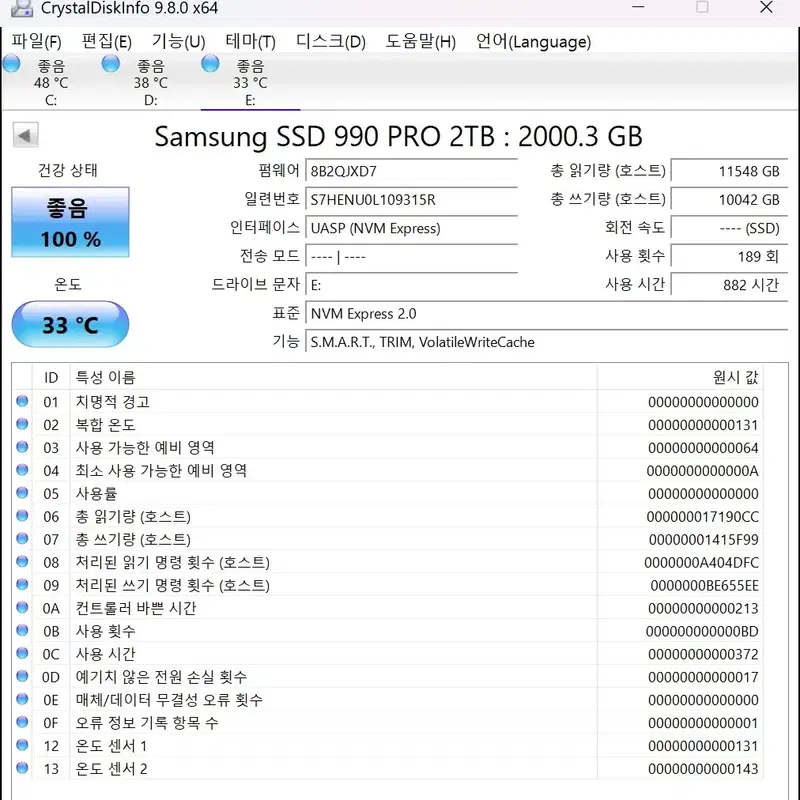Click the standard field NVM Express 2.0
The image size is (800, 800).
(x=546, y=313)
